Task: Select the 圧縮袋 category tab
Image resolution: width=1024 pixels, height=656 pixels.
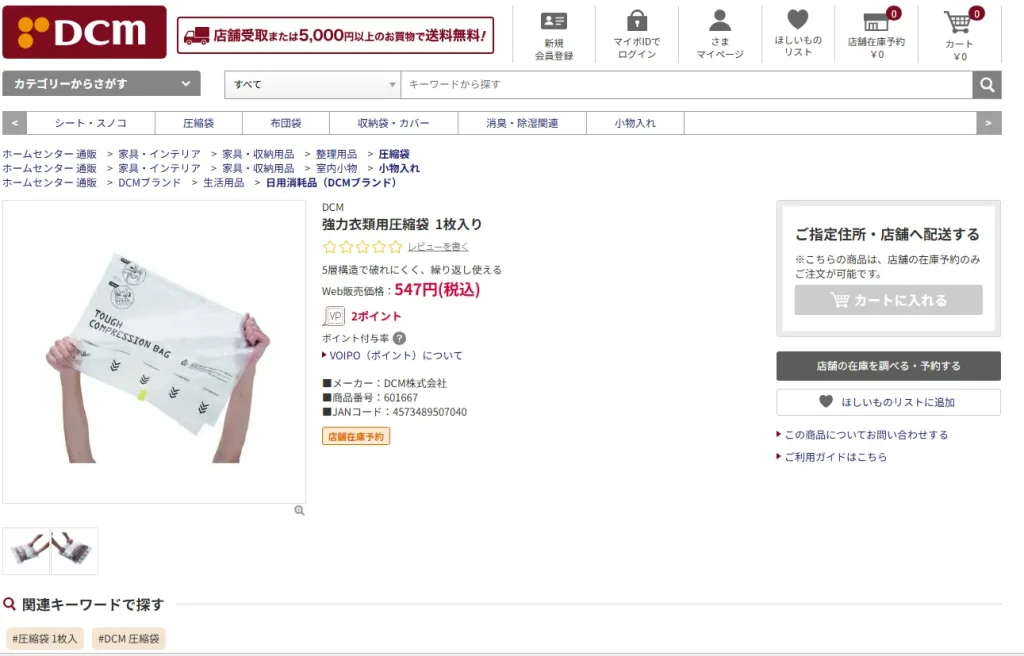Action: [198, 123]
